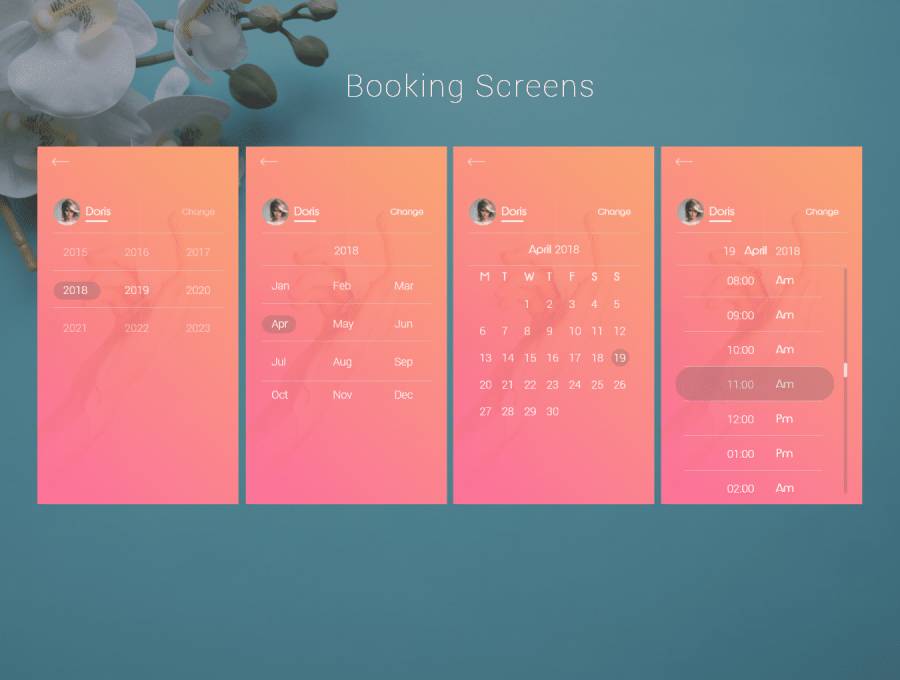This screenshot has width=900, height=680.
Task: Tap Doris's avatar on the calendar screen
Action: point(483,211)
